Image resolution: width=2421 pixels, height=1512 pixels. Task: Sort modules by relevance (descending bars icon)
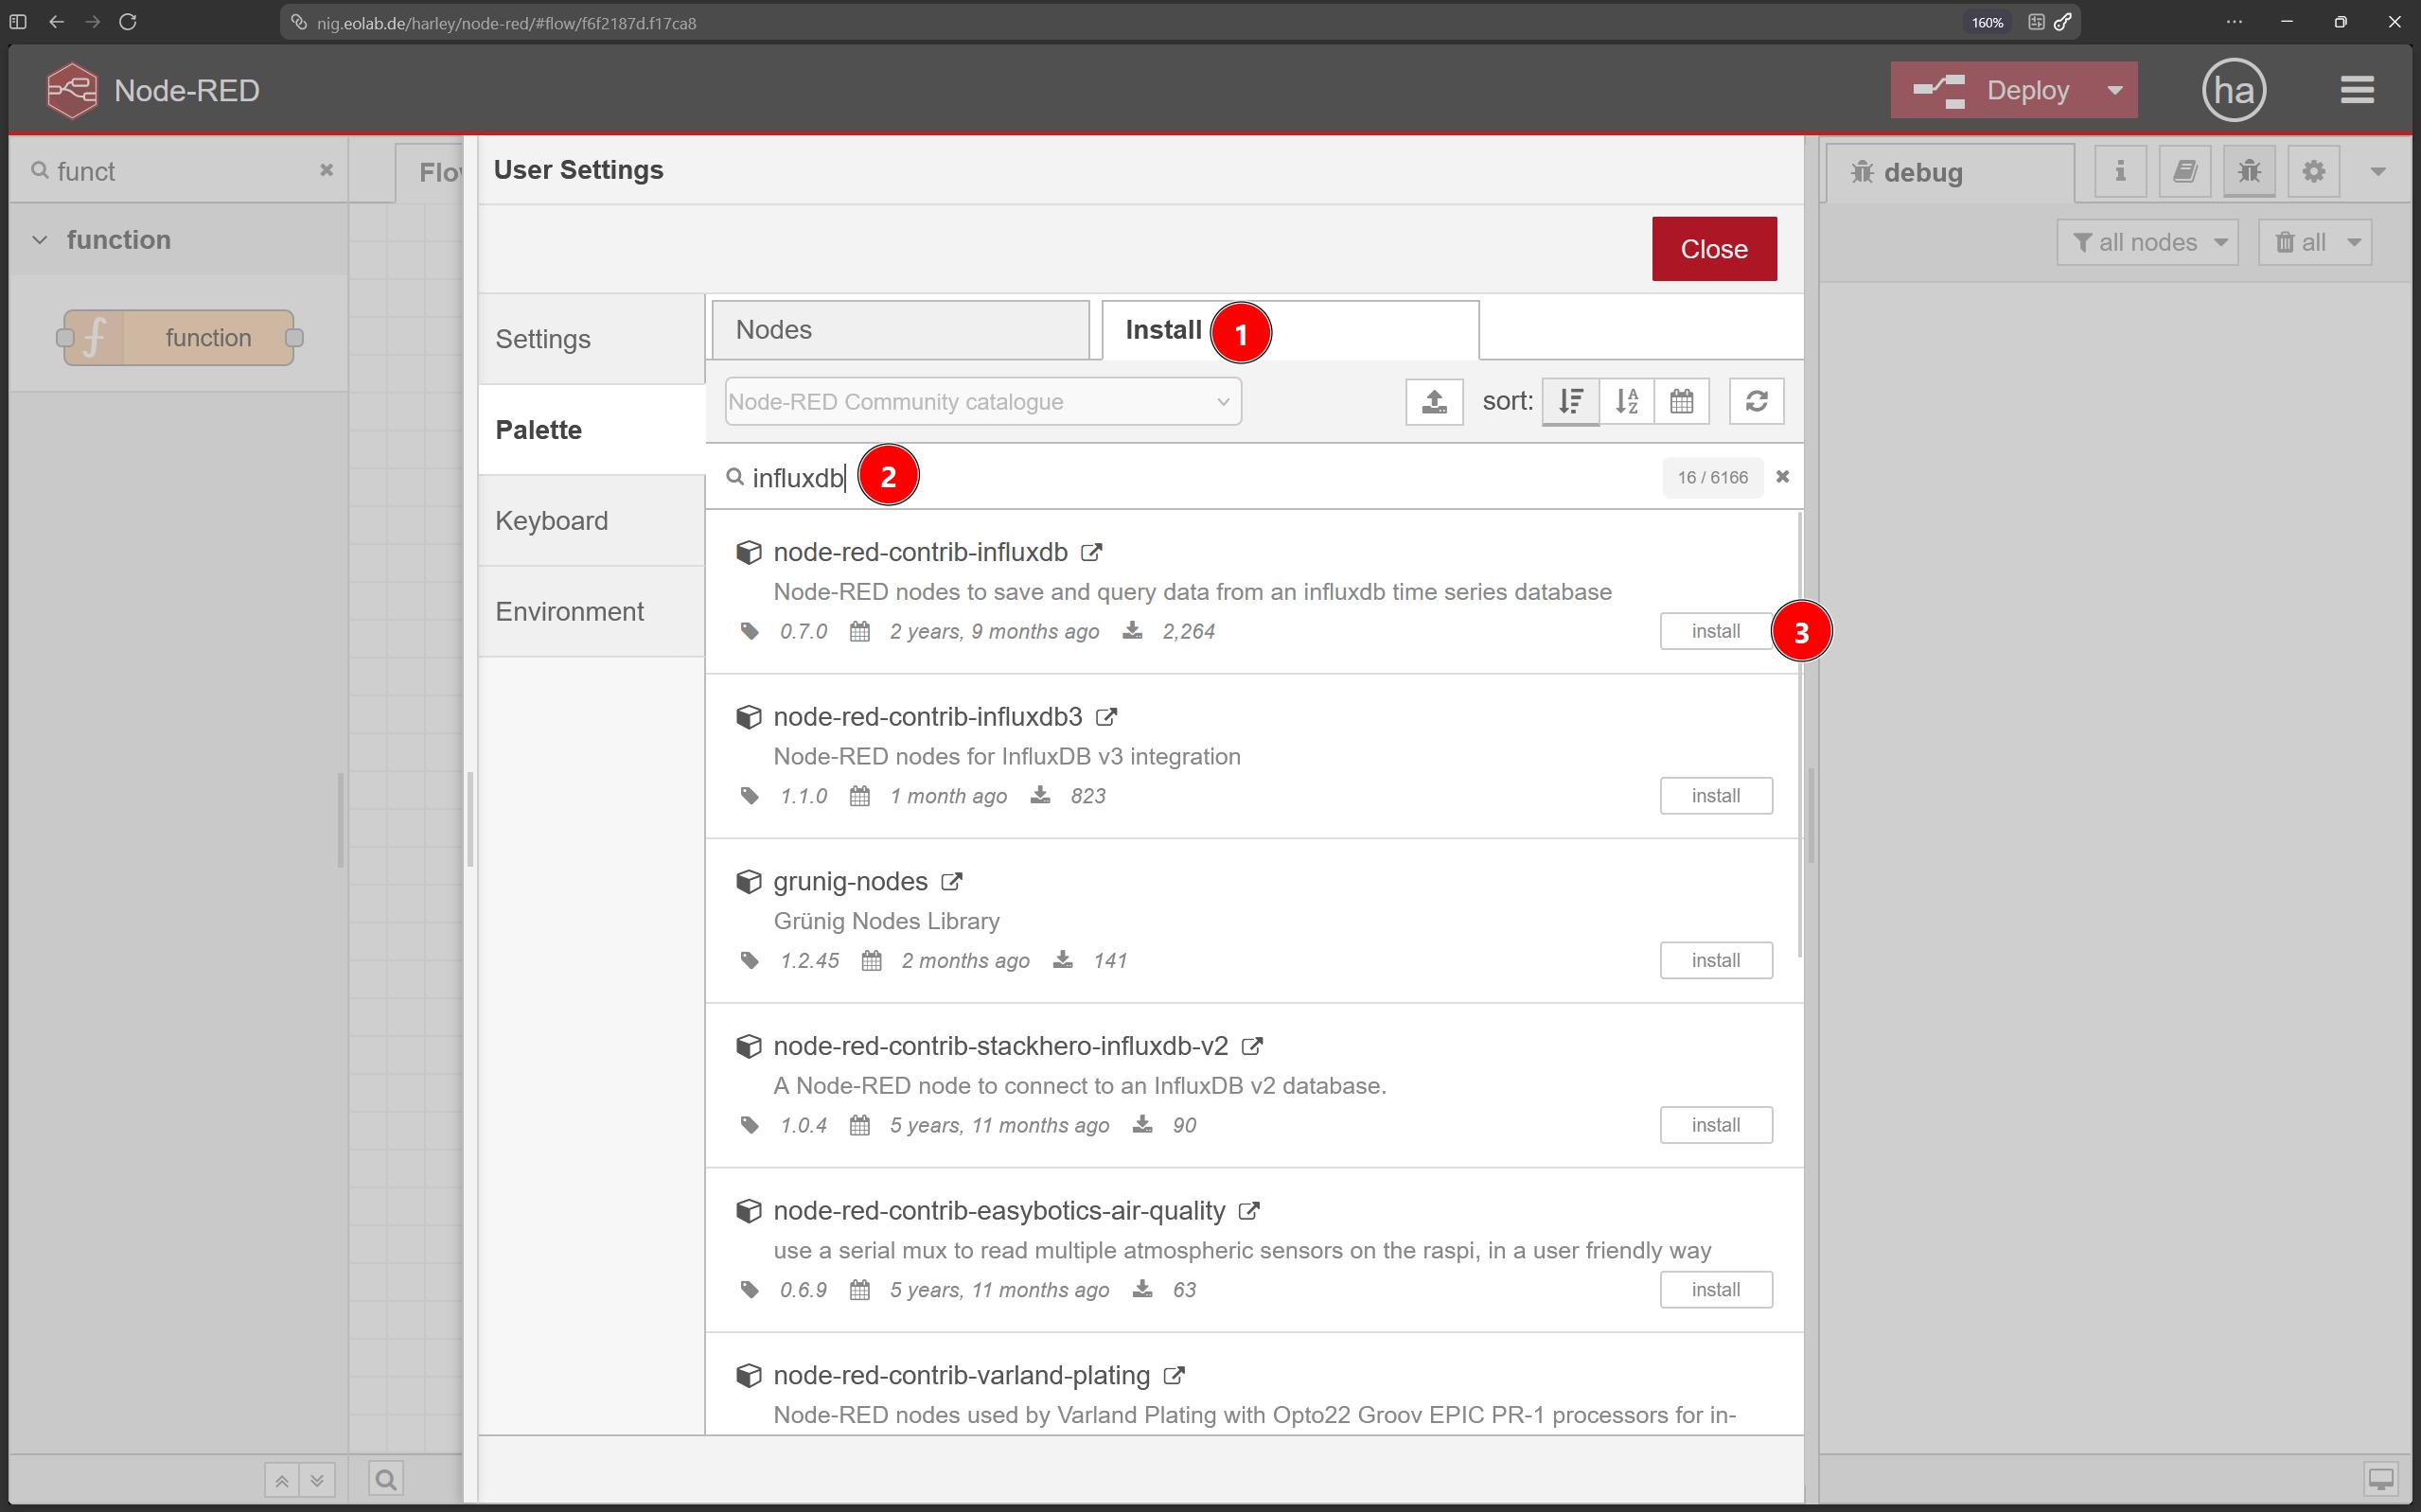pos(1570,402)
